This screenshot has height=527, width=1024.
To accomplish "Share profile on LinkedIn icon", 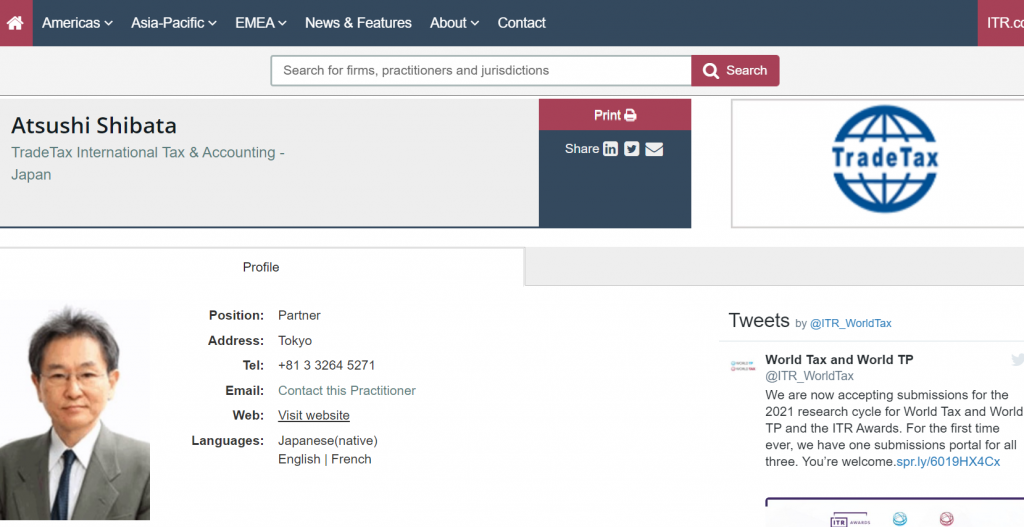I will [610, 149].
